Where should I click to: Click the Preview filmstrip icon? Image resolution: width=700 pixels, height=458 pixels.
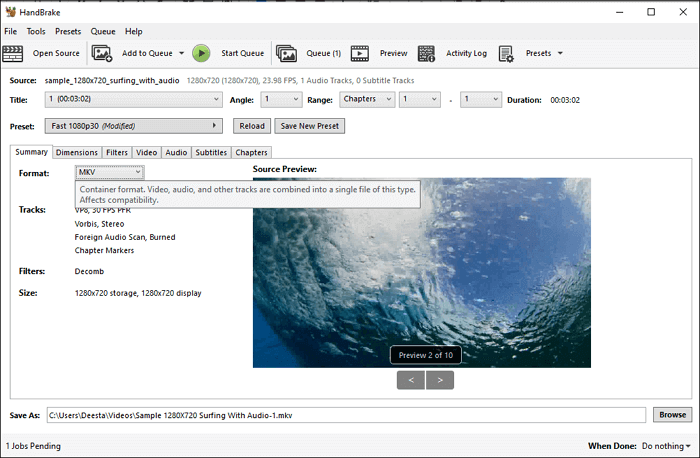360,53
